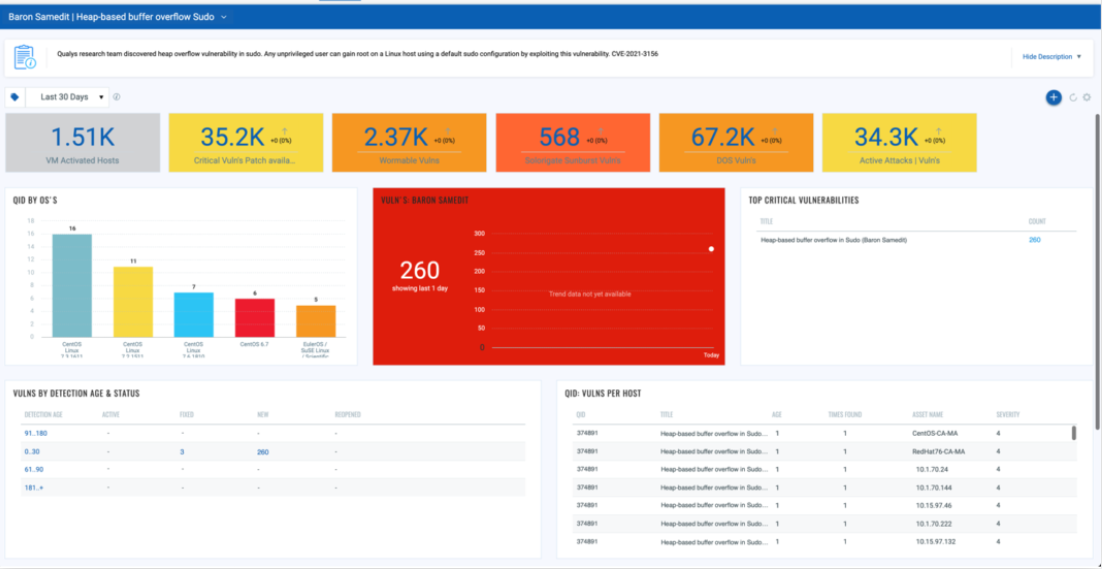Click the 61..90 detection age link
1102x569 pixels.
(x=33, y=469)
